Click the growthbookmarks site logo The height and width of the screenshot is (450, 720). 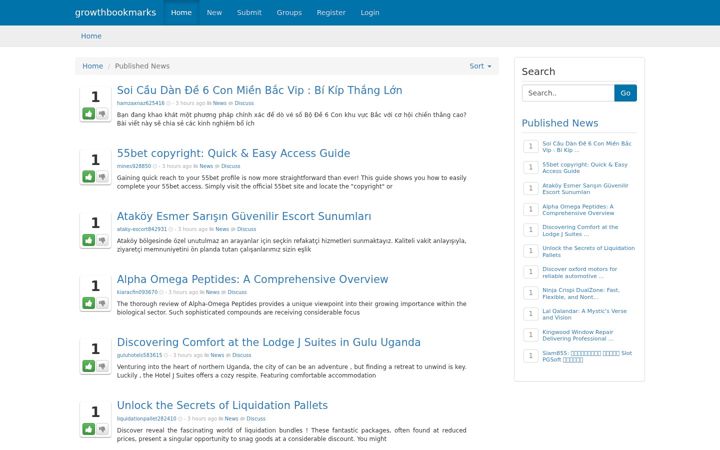point(115,12)
